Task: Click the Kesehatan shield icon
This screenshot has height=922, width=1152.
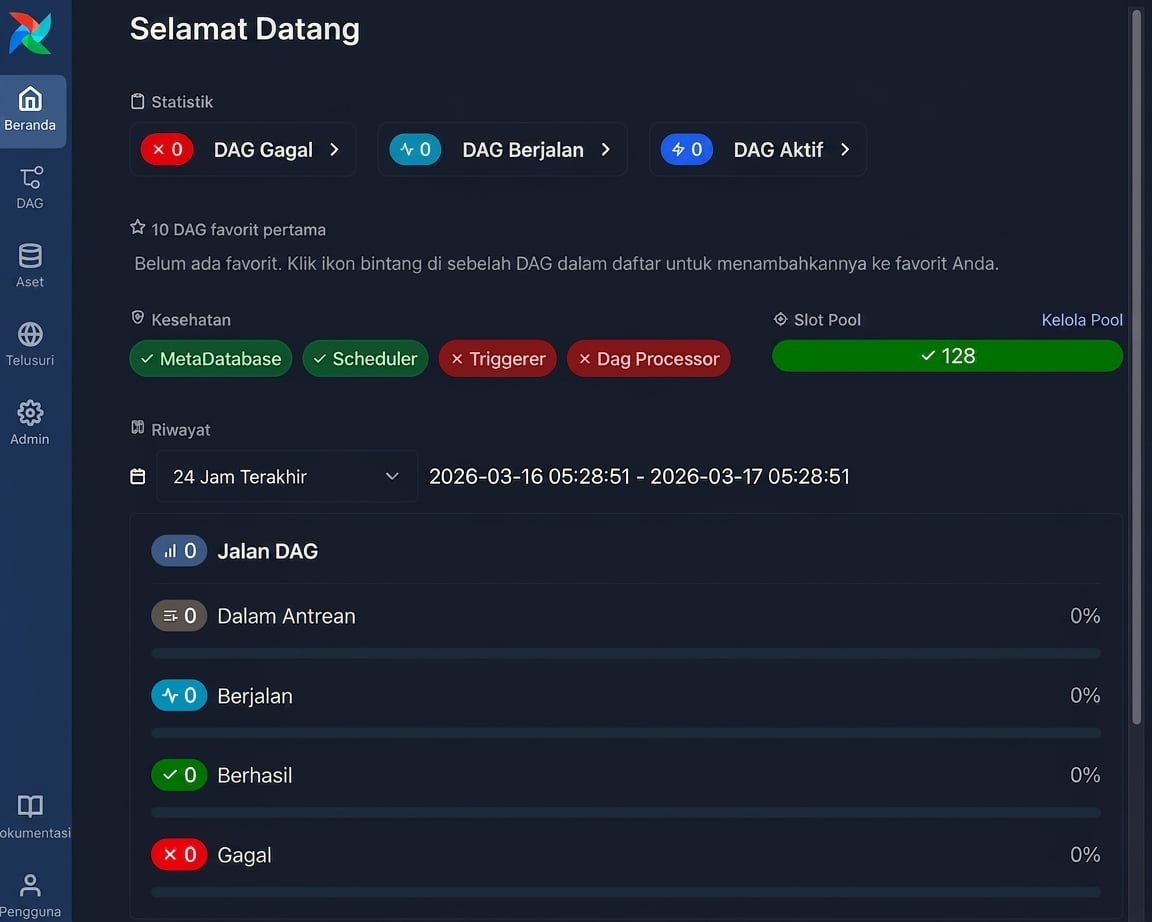Action: (x=137, y=317)
